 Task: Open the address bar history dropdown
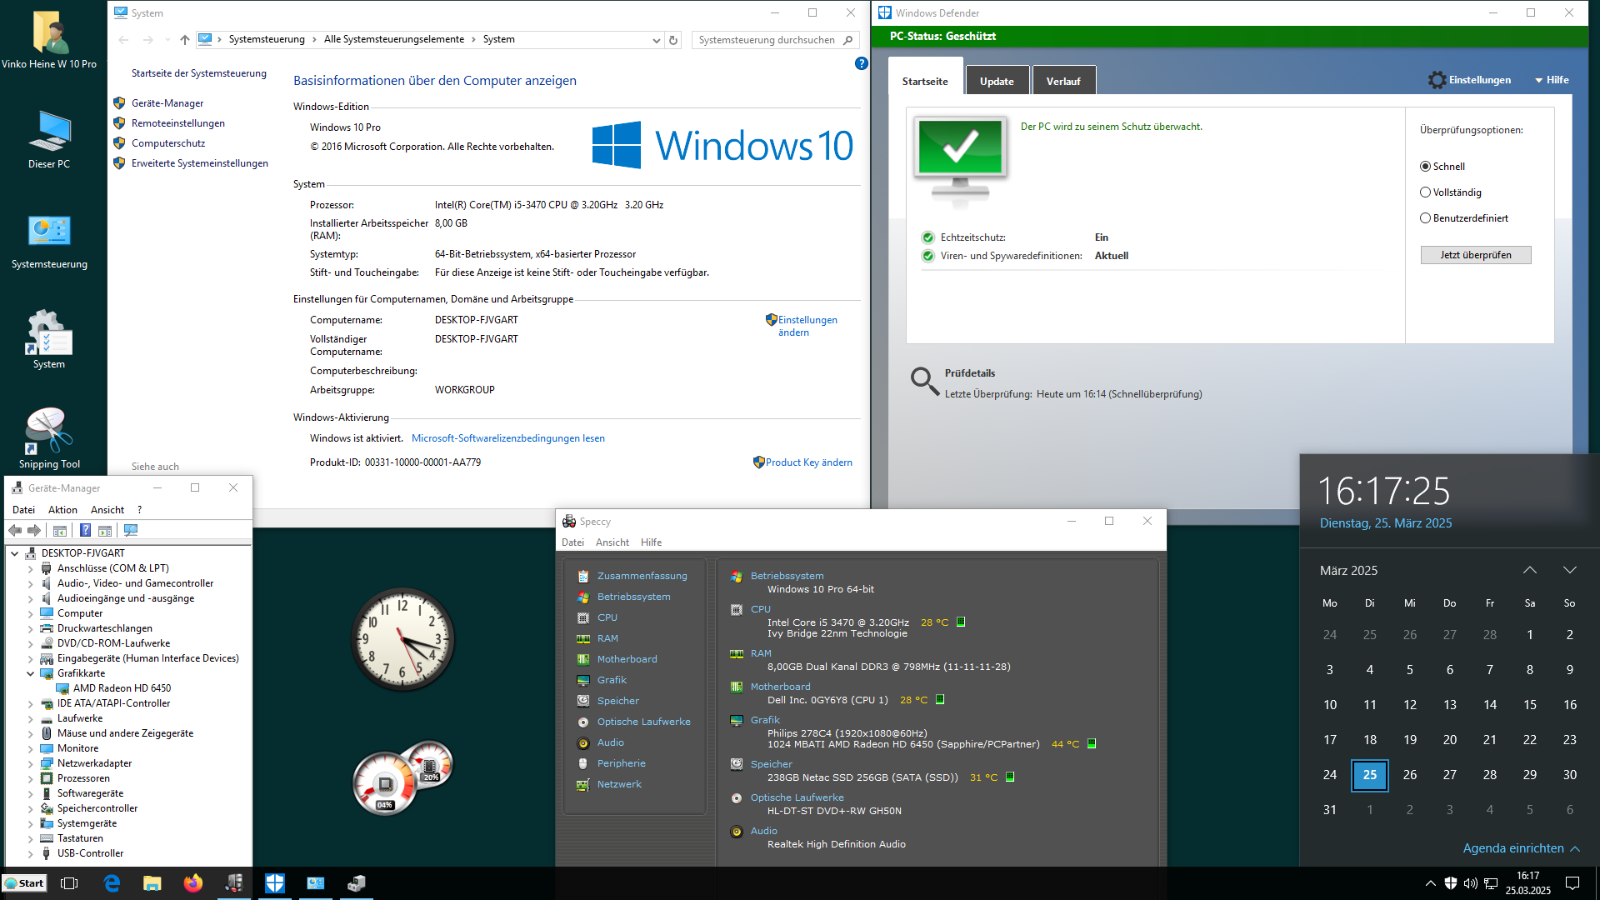click(656, 40)
